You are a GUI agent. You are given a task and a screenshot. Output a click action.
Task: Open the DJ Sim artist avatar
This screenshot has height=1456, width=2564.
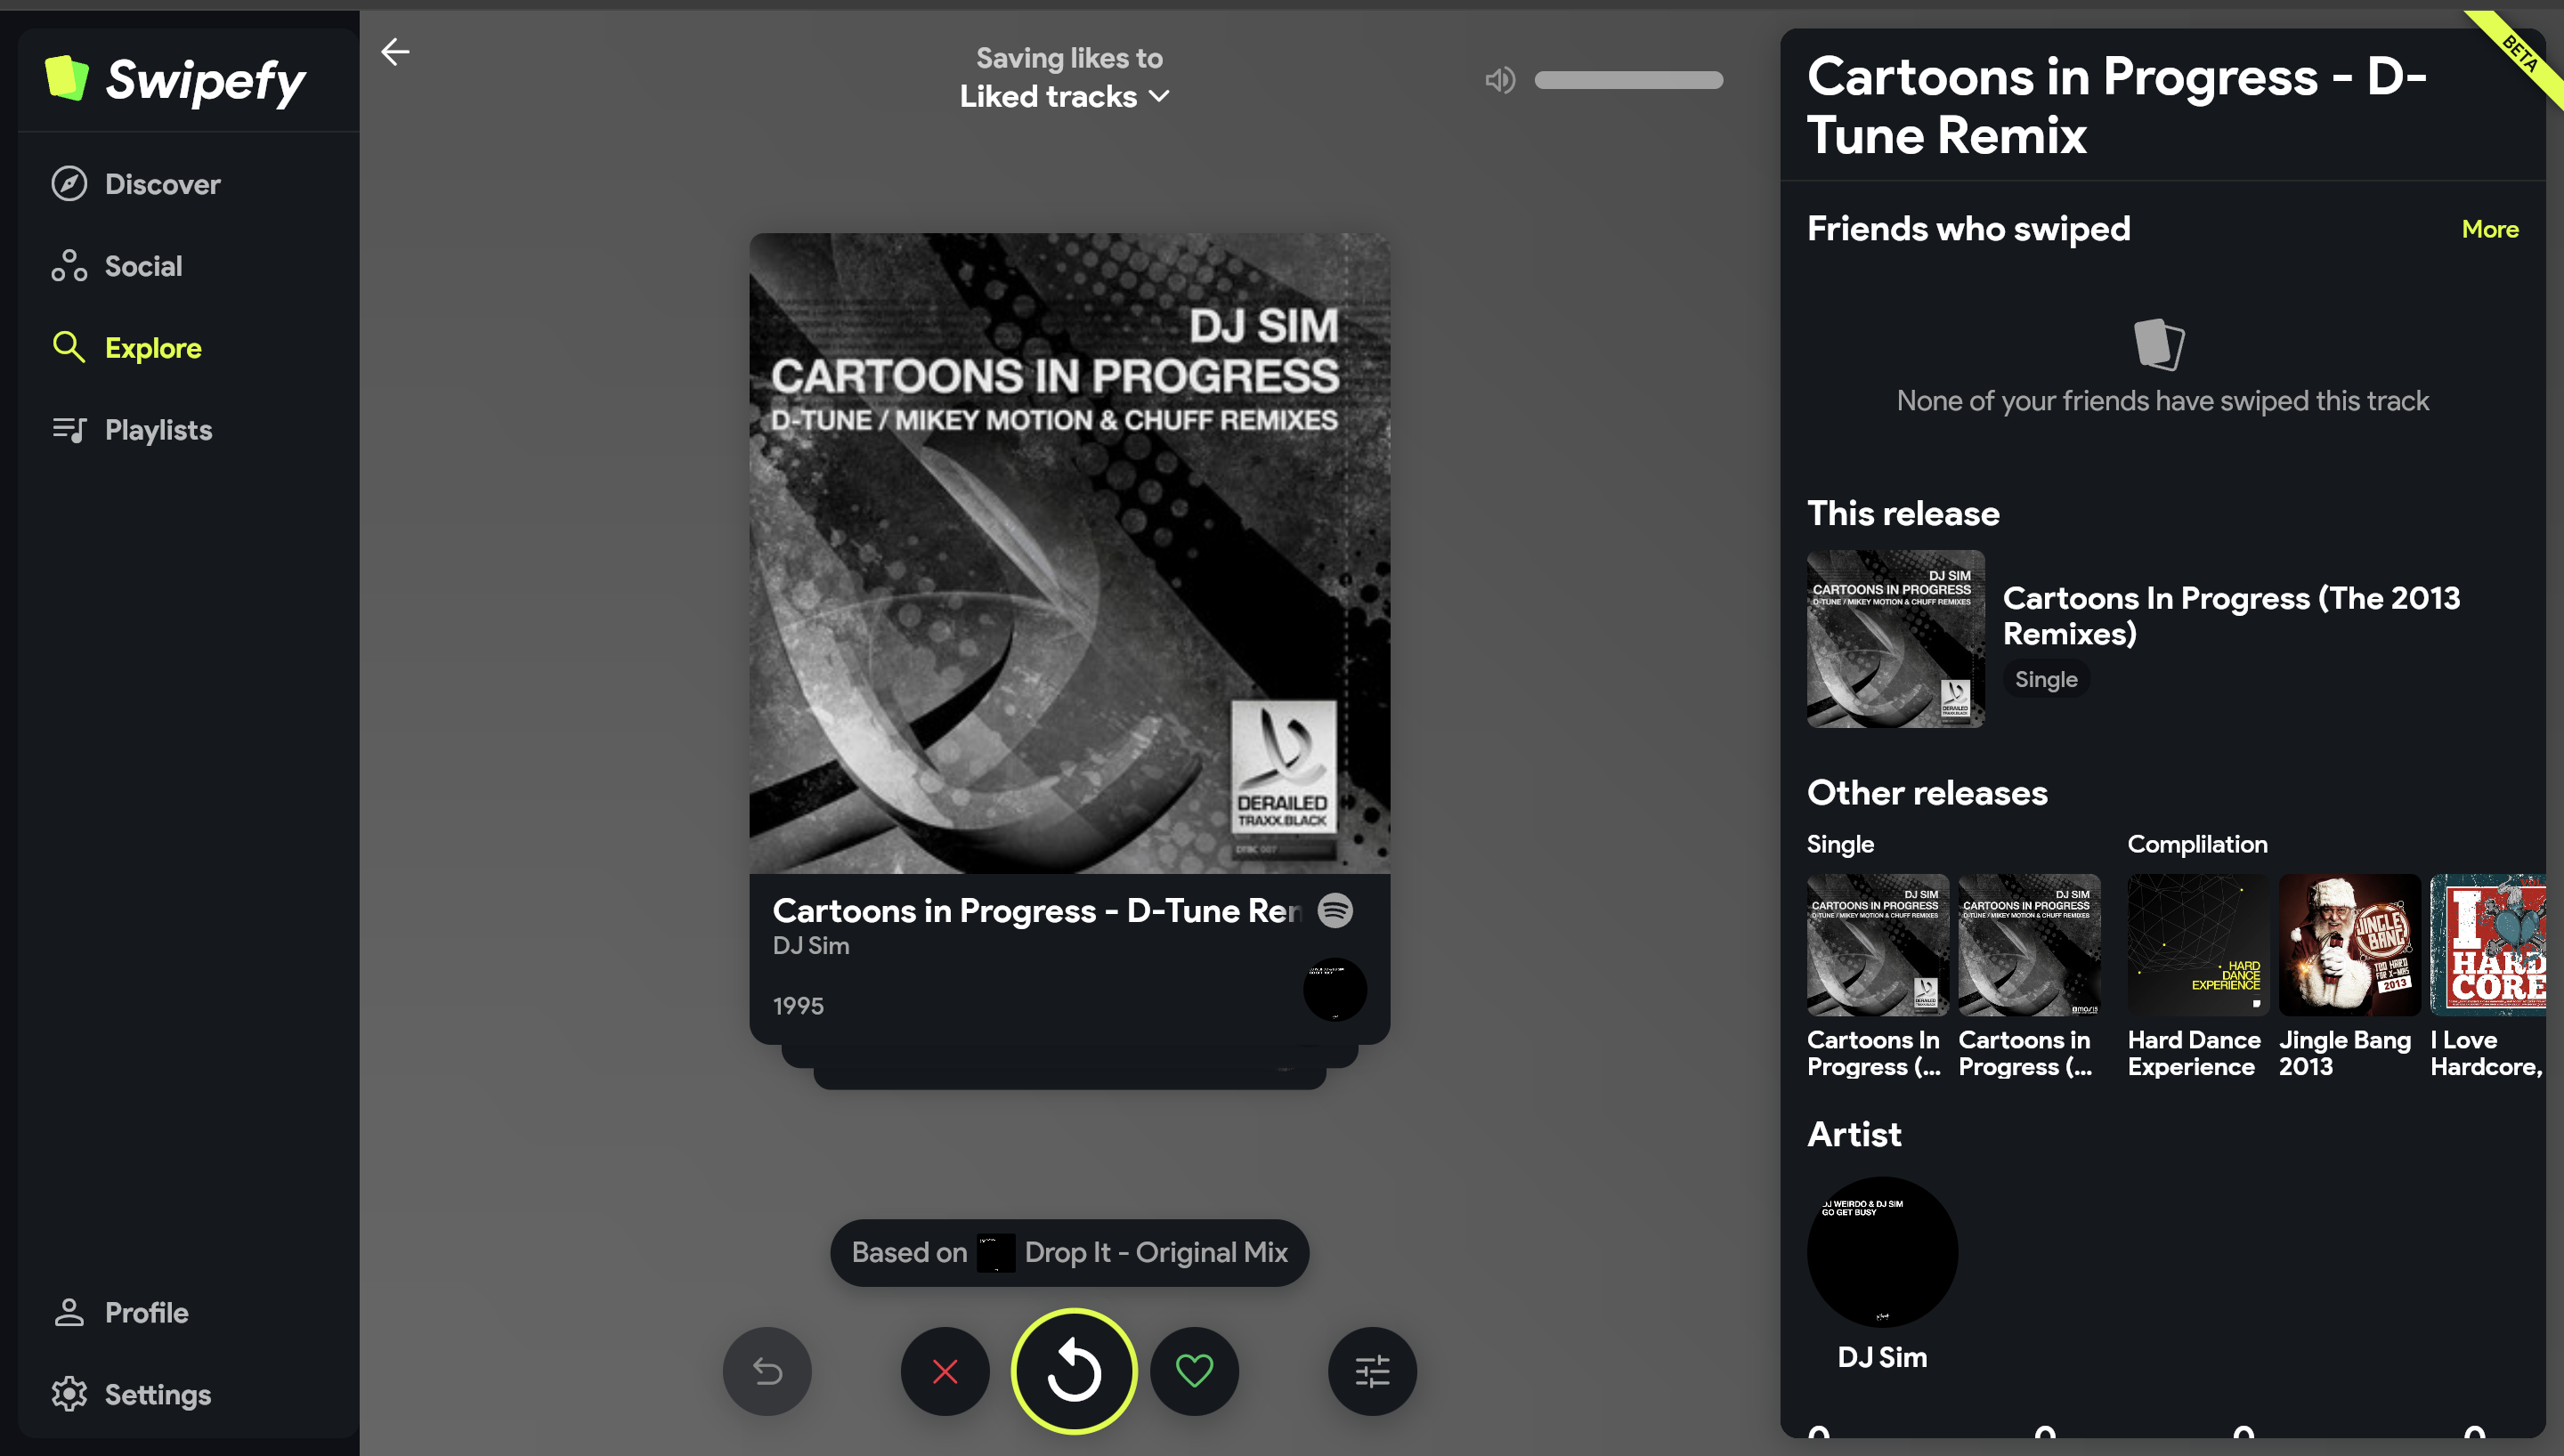pos(1882,1252)
